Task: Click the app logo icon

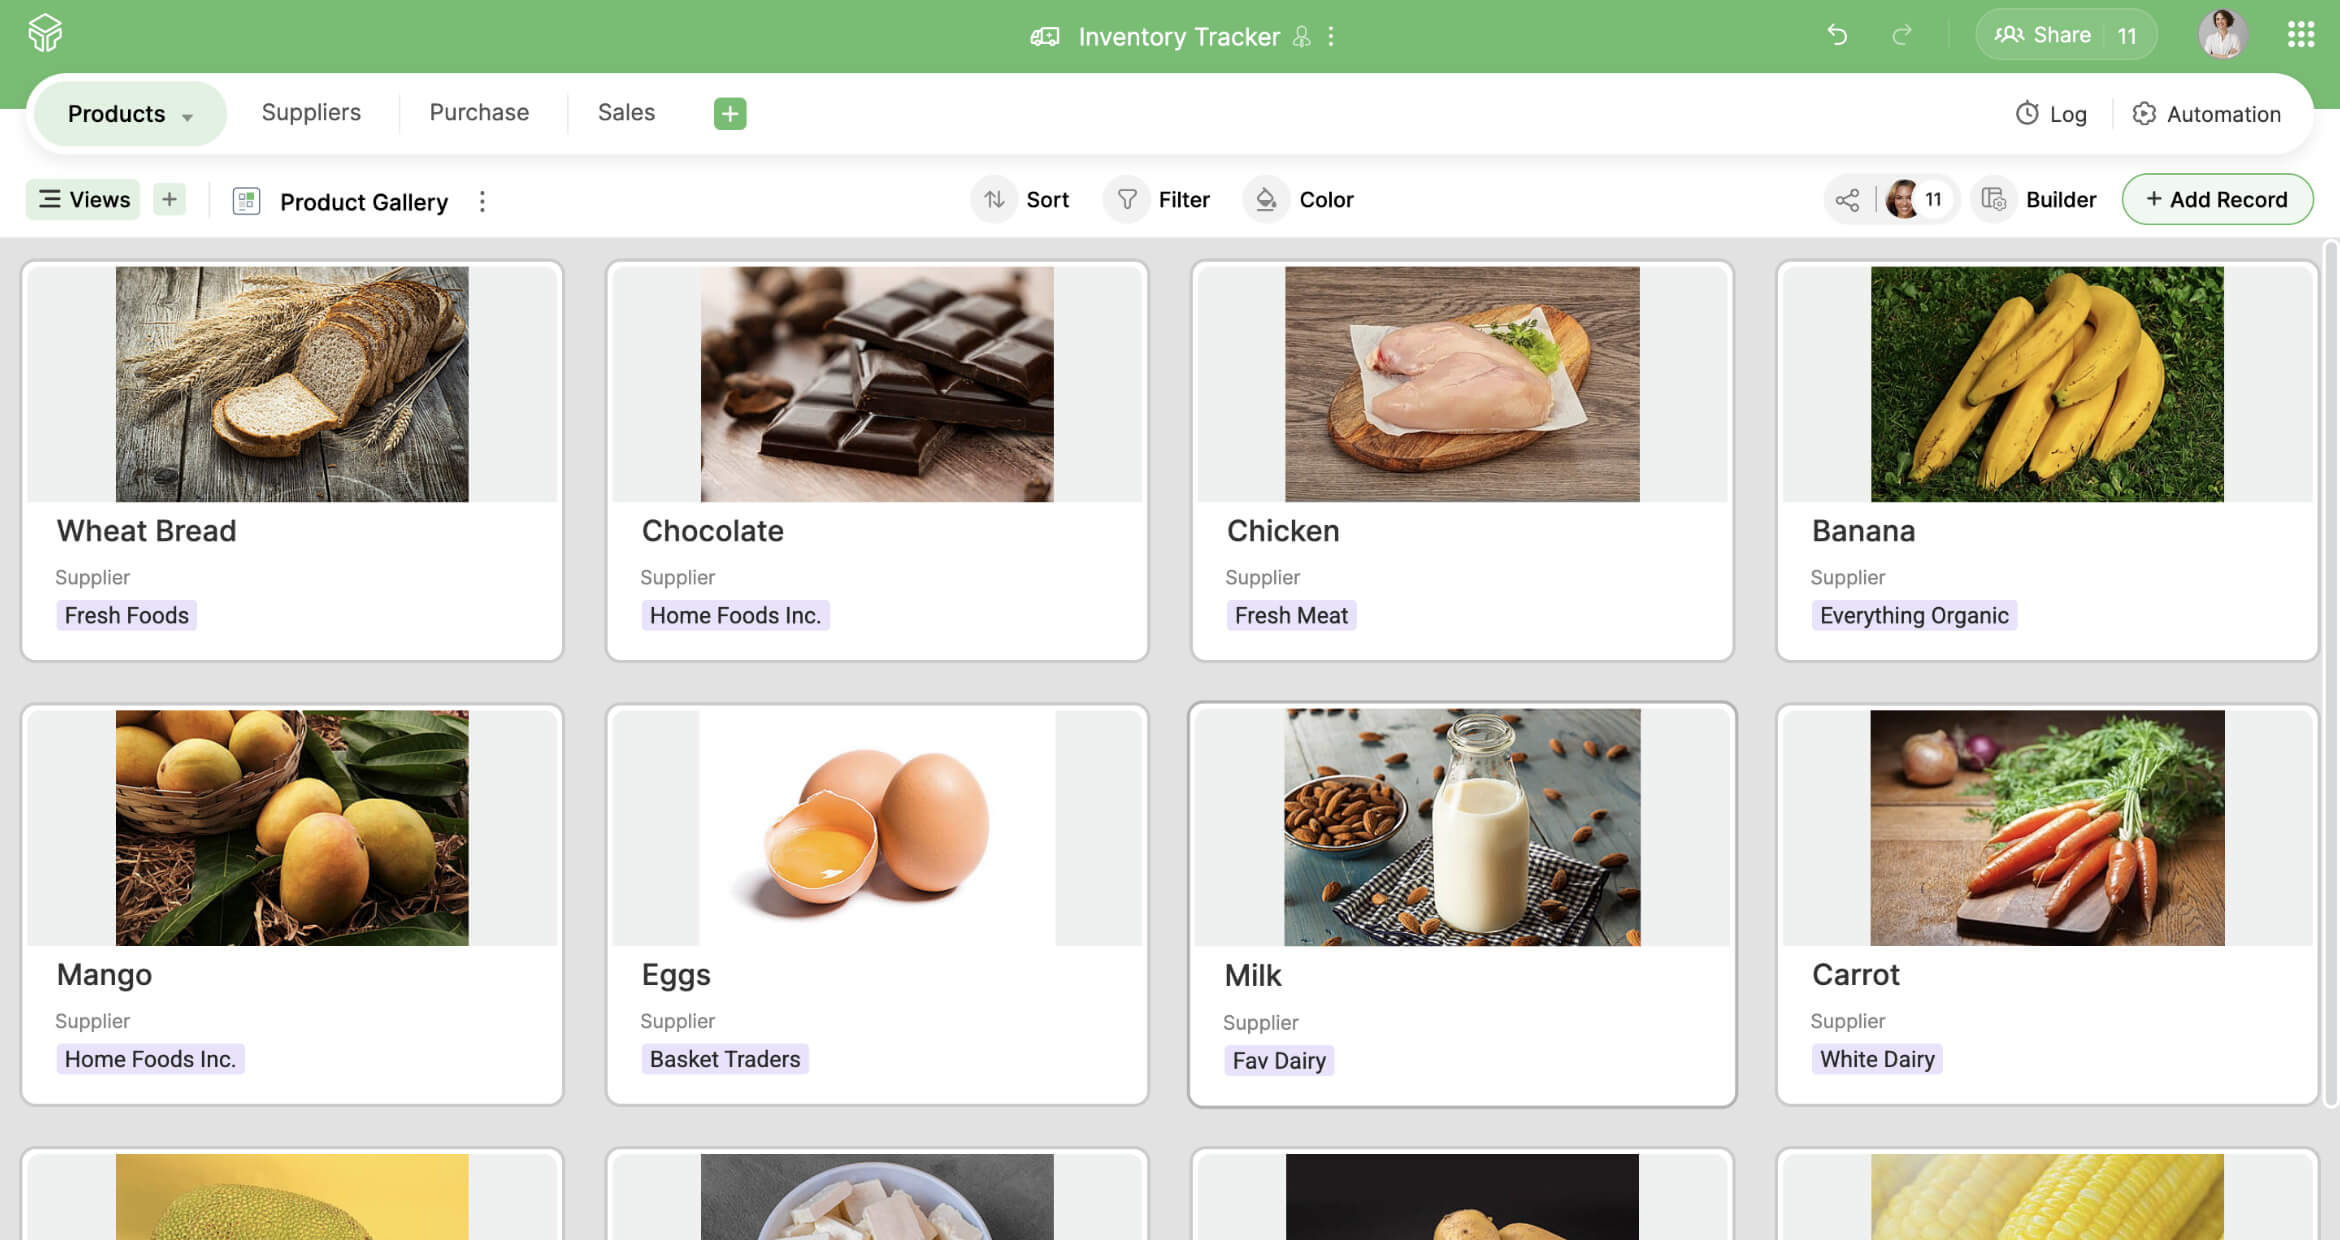Action: pos(45,34)
